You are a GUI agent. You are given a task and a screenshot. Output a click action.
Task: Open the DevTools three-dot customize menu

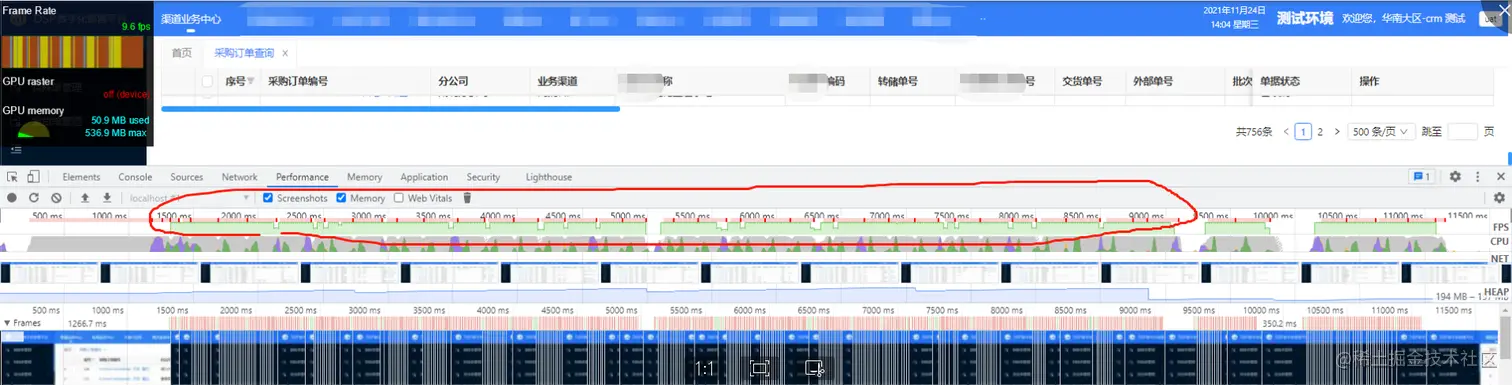point(1478,177)
